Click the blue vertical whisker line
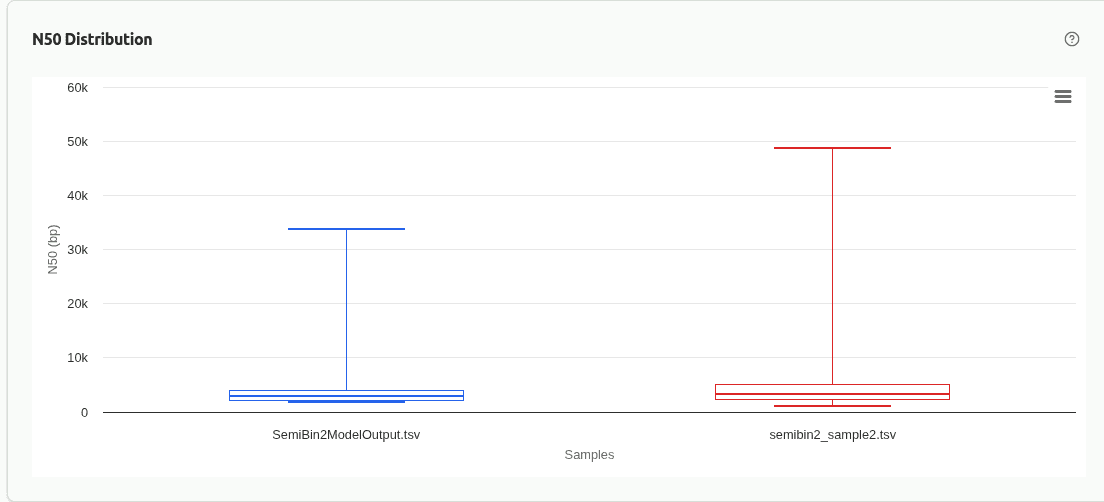This screenshot has height=502, width=1104. click(x=346, y=310)
